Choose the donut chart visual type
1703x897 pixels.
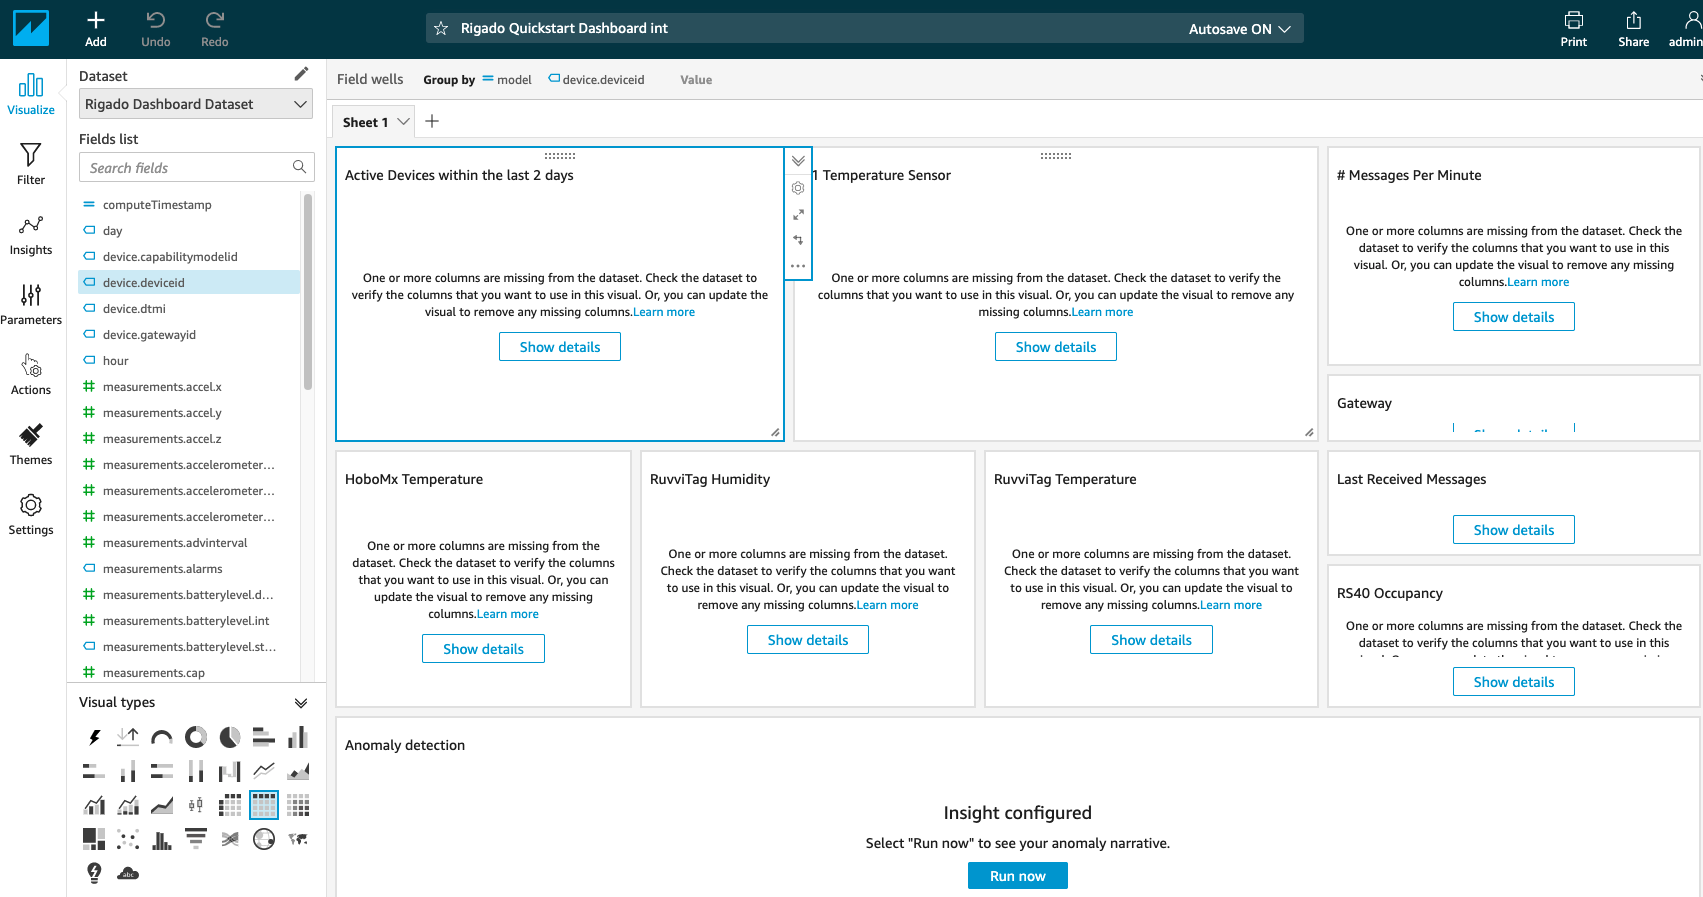(x=196, y=737)
